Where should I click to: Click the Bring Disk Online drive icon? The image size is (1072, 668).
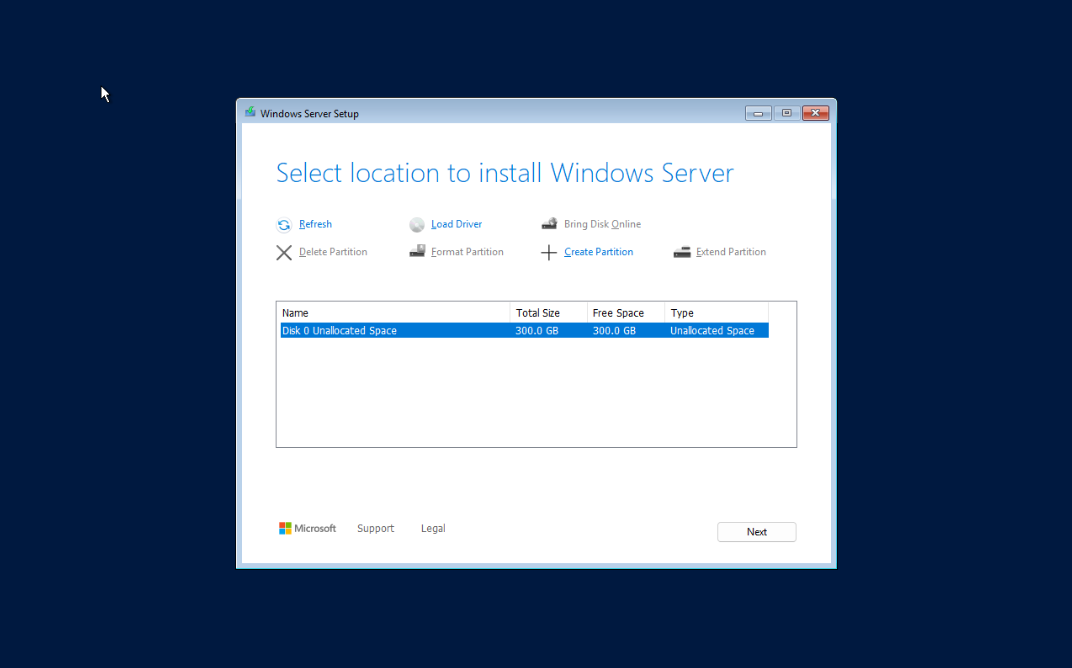(549, 224)
